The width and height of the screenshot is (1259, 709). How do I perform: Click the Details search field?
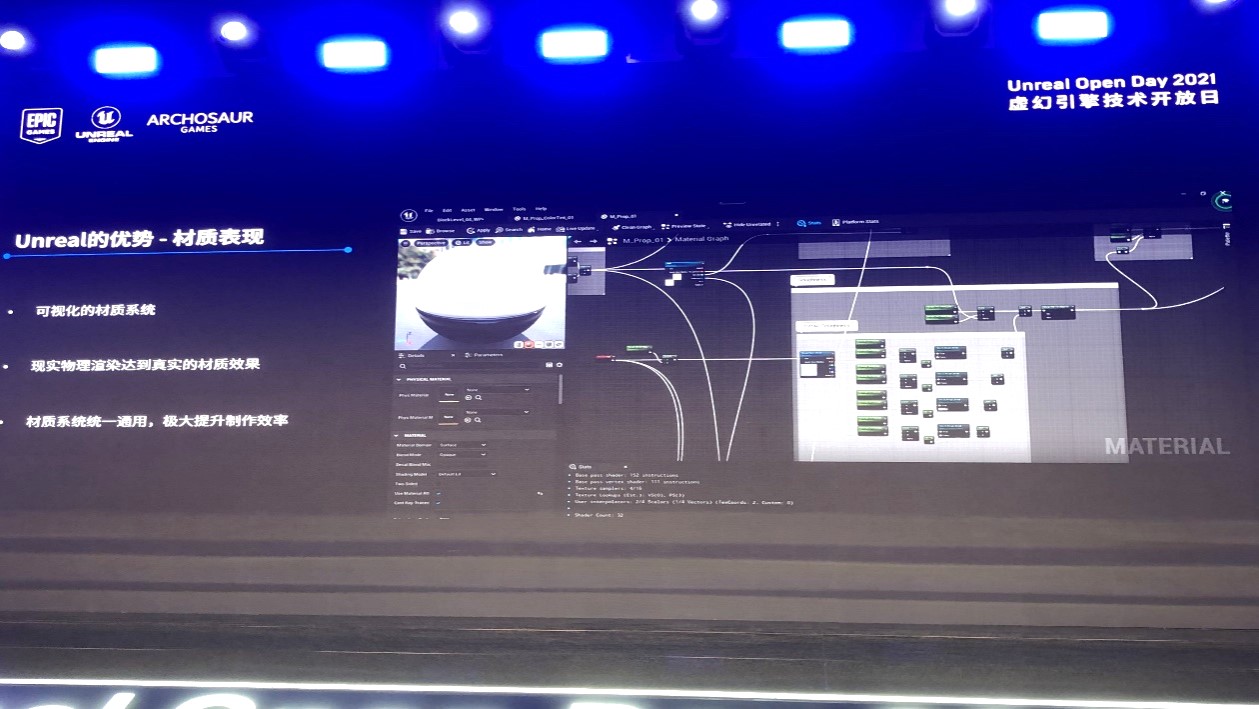point(469,365)
